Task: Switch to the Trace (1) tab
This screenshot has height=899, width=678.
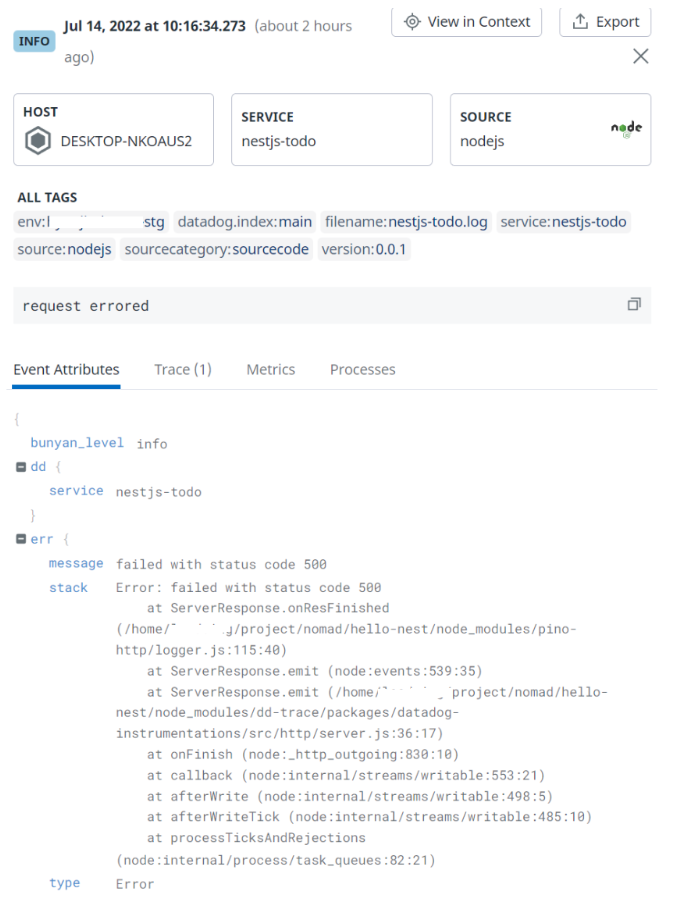Action: pyautogui.click(x=183, y=370)
